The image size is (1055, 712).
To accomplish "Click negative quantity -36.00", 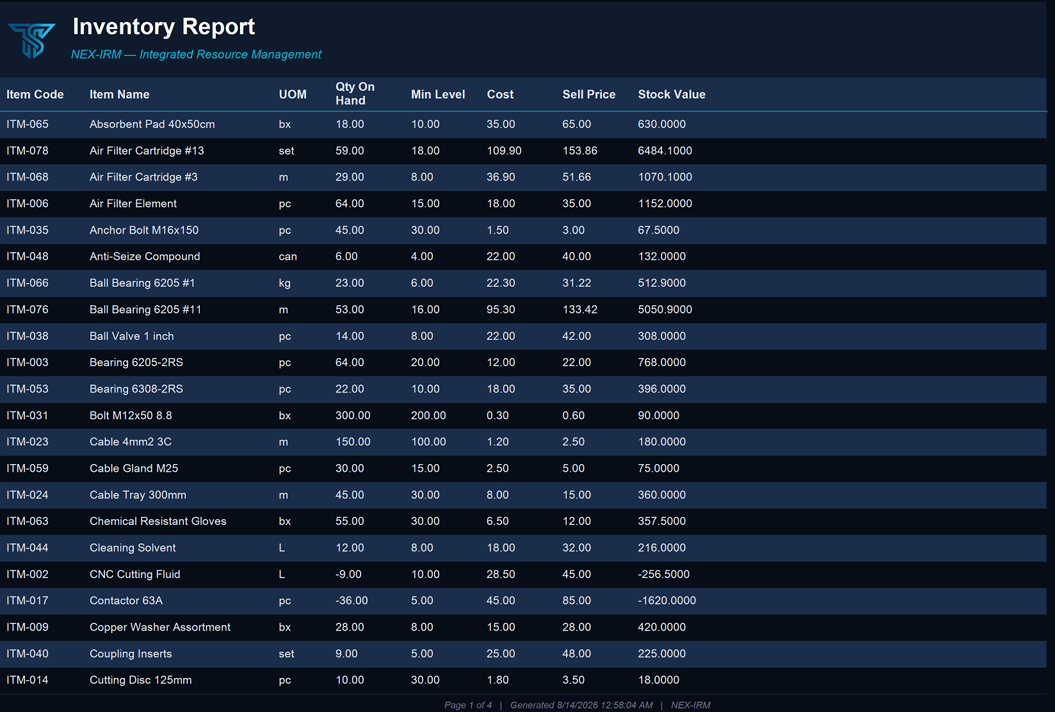I will (352, 601).
